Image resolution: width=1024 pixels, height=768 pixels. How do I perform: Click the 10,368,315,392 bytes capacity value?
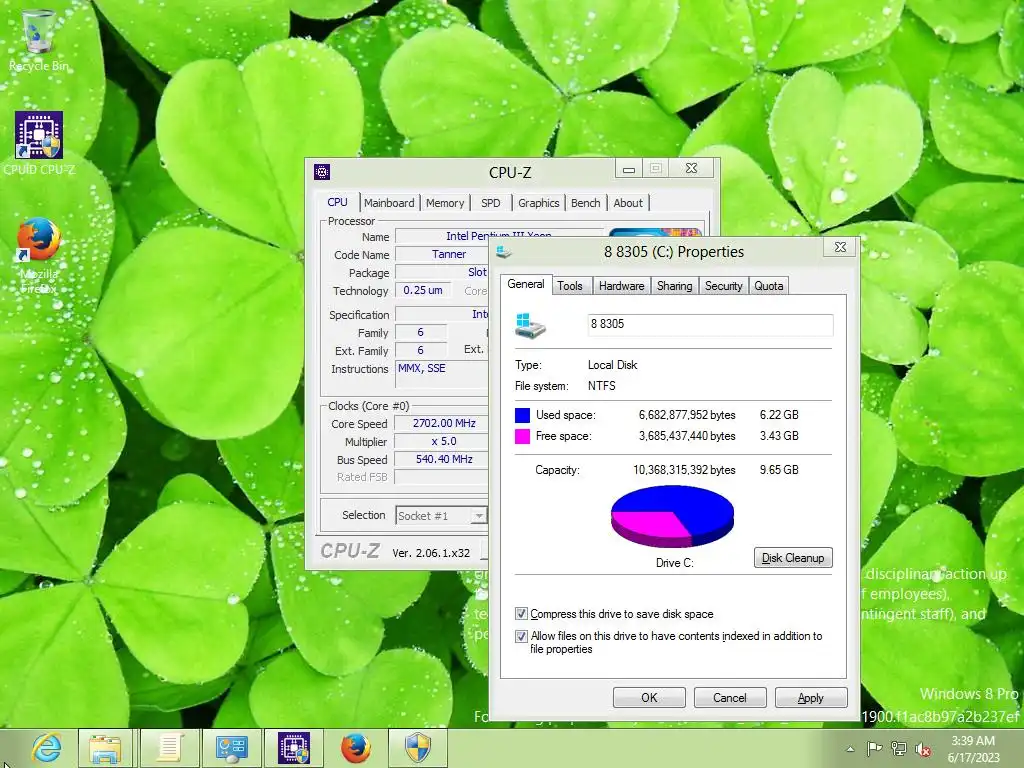pos(684,470)
